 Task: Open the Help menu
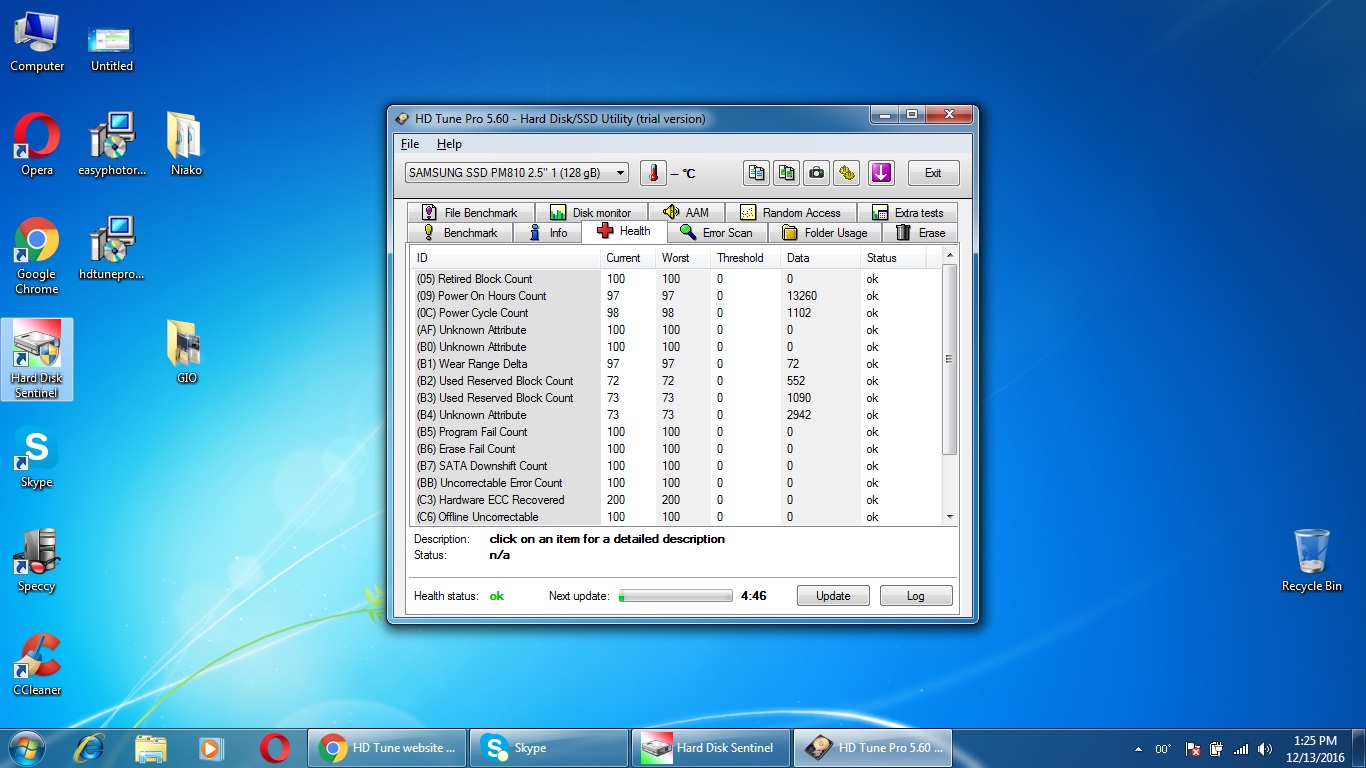click(x=449, y=144)
